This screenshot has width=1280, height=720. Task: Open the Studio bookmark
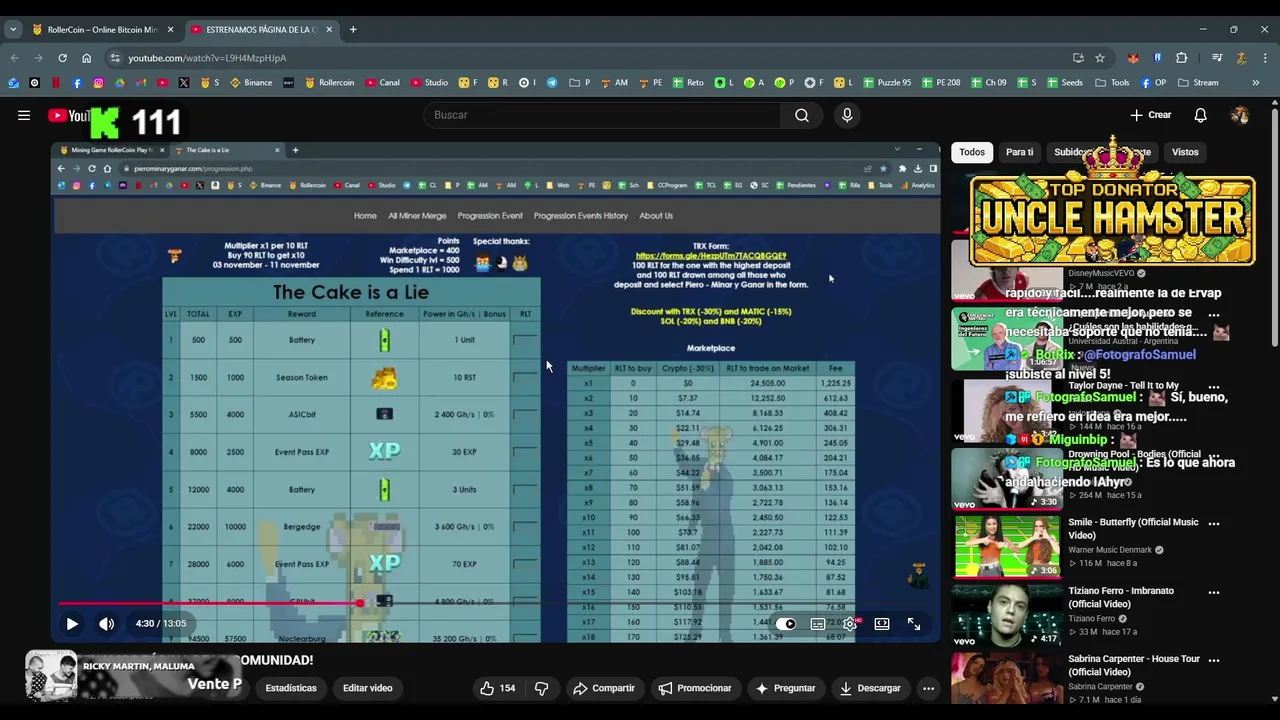click(429, 83)
